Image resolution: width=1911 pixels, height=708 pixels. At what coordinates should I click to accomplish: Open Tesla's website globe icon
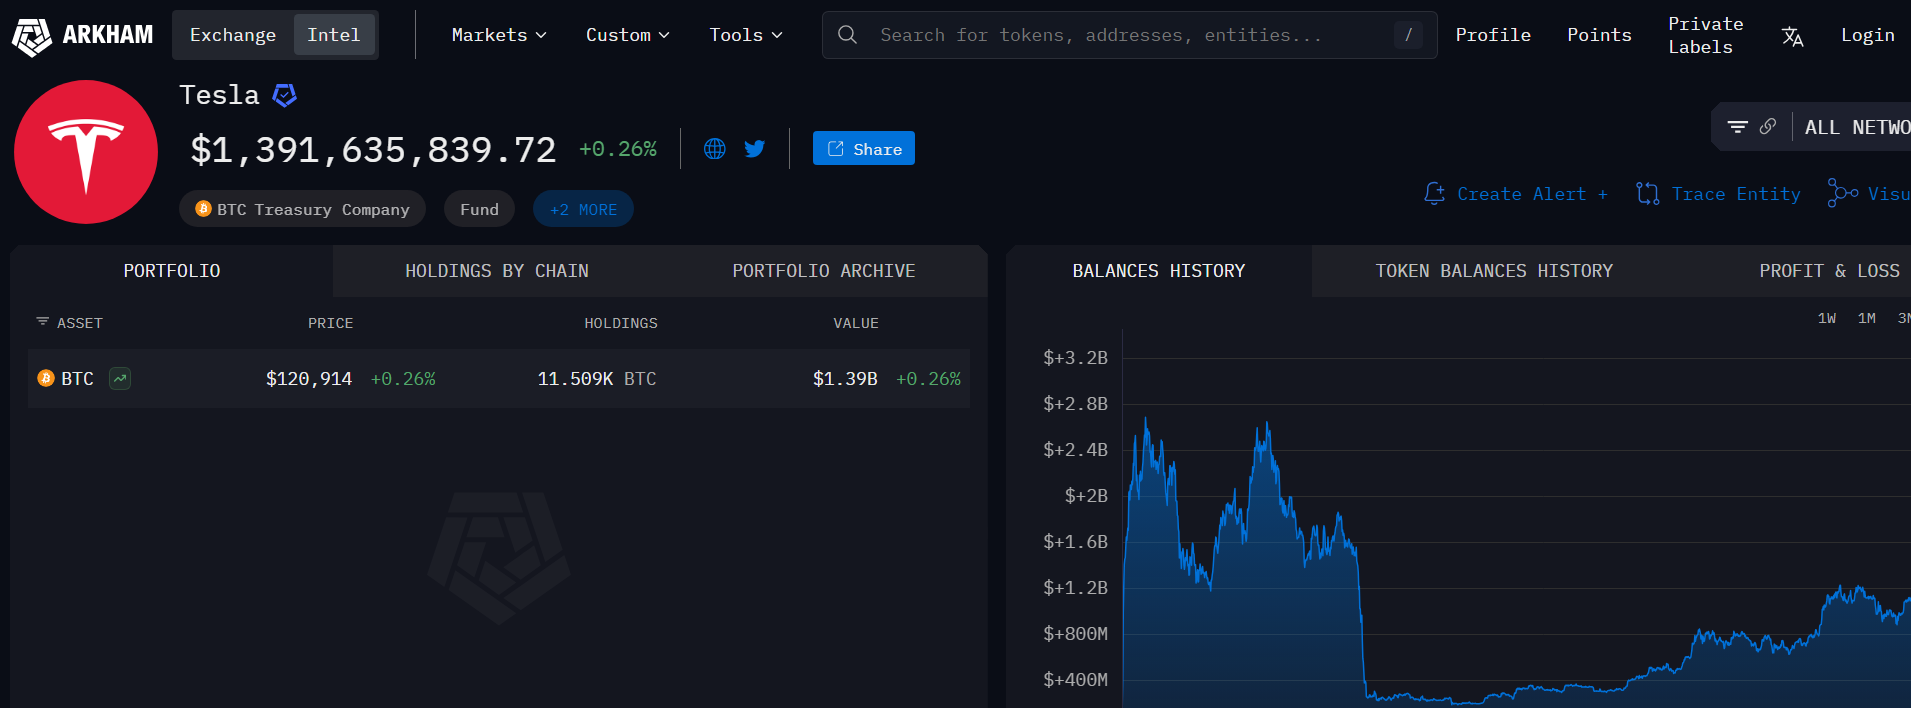point(714,149)
